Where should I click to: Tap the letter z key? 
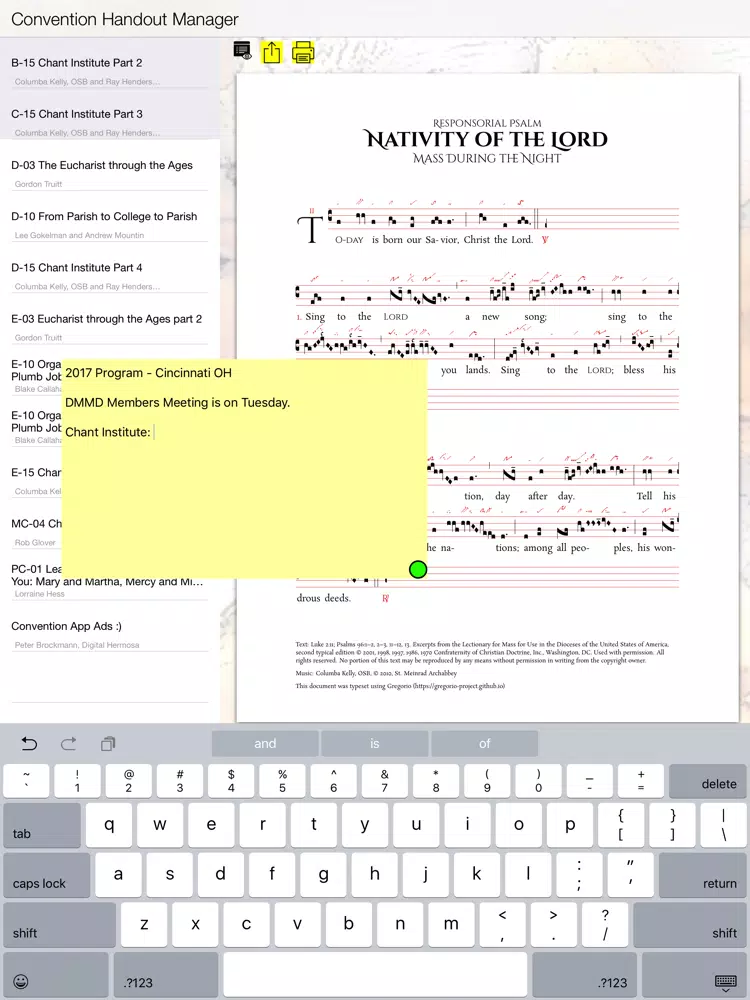pyautogui.click(x=144, y=924)
